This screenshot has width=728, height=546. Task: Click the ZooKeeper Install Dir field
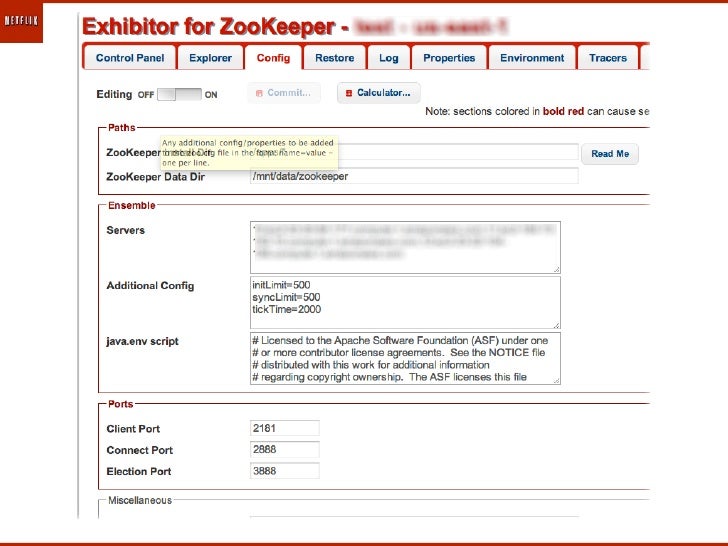pyautogui.click(x=414, y=152)
